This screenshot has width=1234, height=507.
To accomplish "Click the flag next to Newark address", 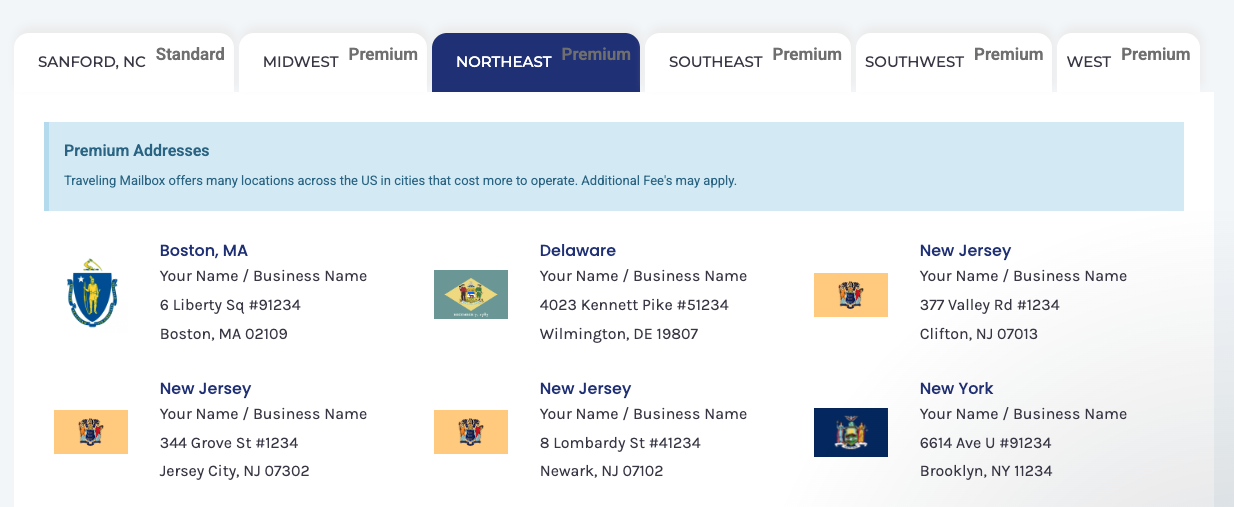I will (x=471, y=432).
